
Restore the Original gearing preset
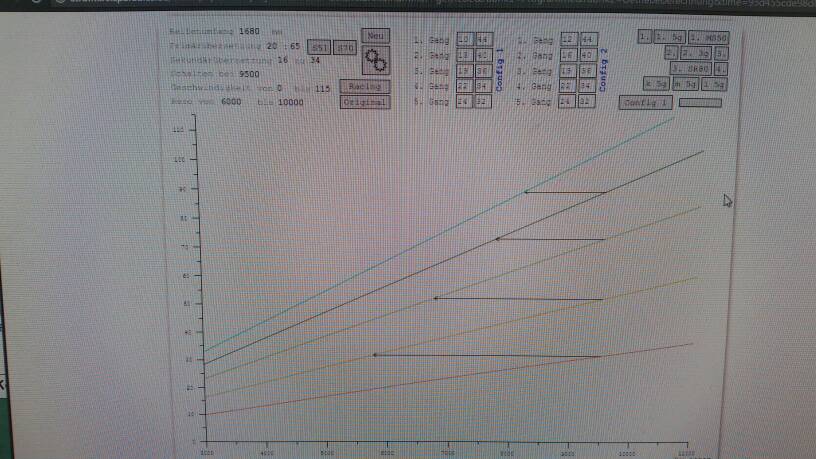[x=363, y=102]
